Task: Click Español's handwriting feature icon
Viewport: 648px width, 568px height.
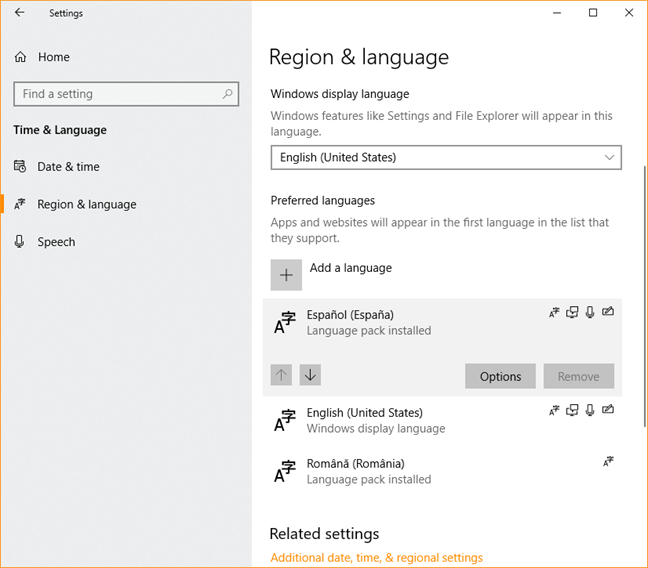Action: (608, 311)
